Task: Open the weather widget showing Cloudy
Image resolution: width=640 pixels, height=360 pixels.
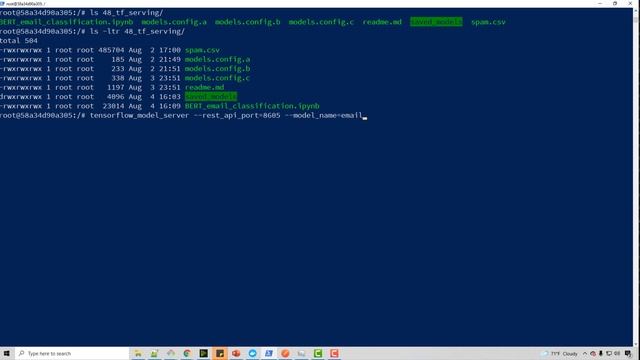Action: point(560,353)
